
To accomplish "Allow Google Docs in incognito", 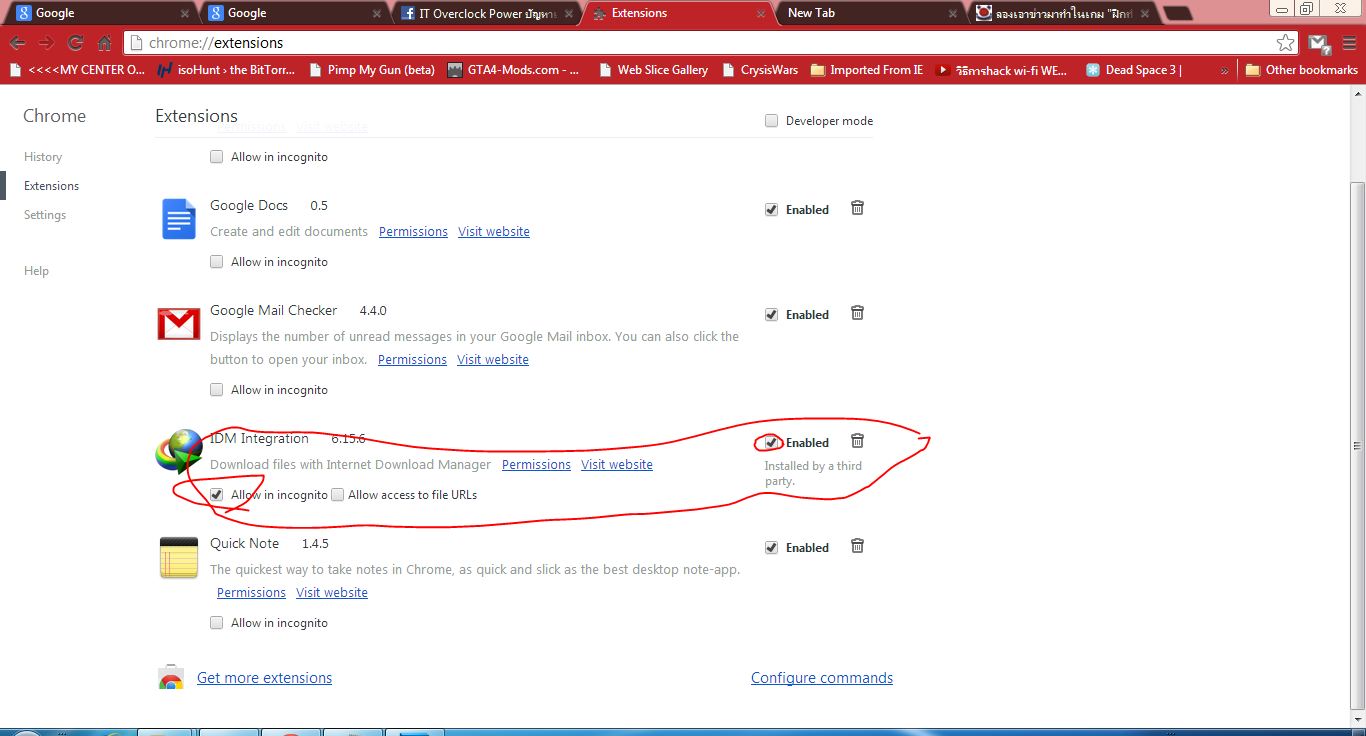I will click(216, 262).
